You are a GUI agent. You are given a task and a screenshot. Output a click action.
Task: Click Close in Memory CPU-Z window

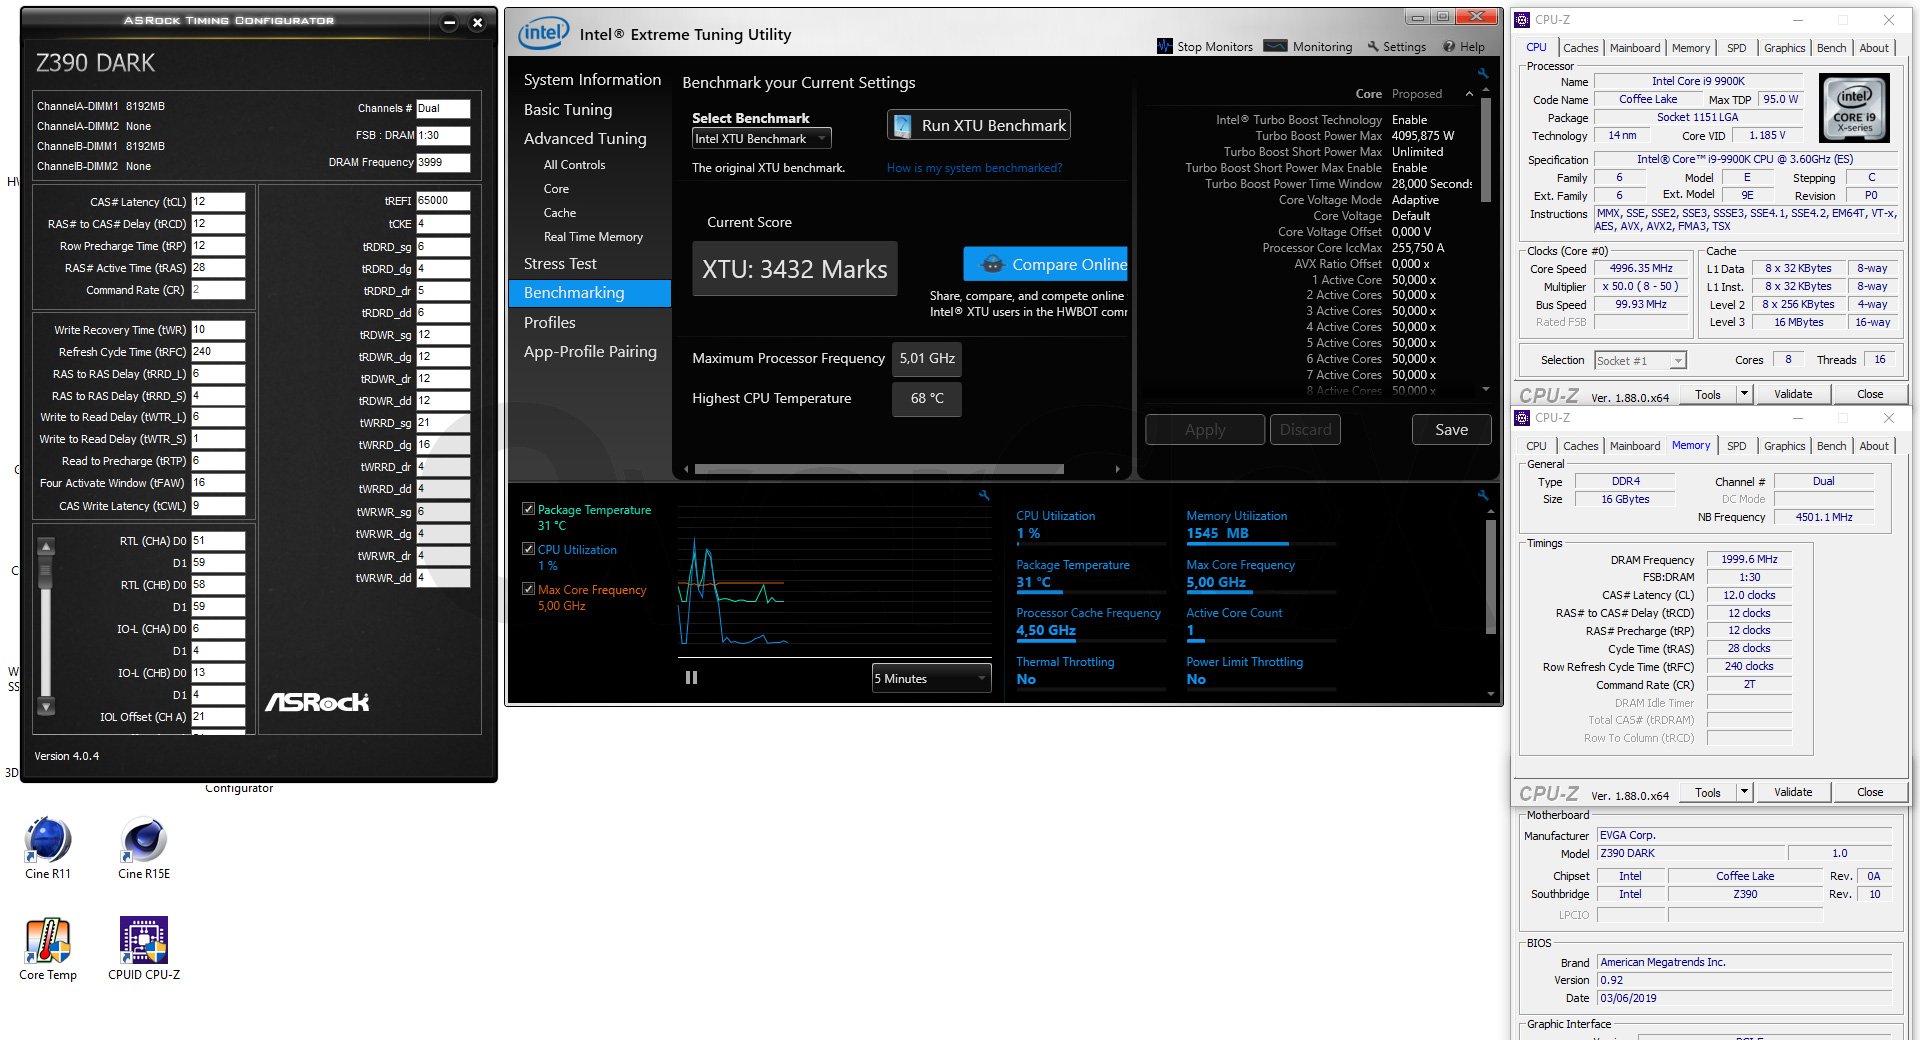(1869, 792)
